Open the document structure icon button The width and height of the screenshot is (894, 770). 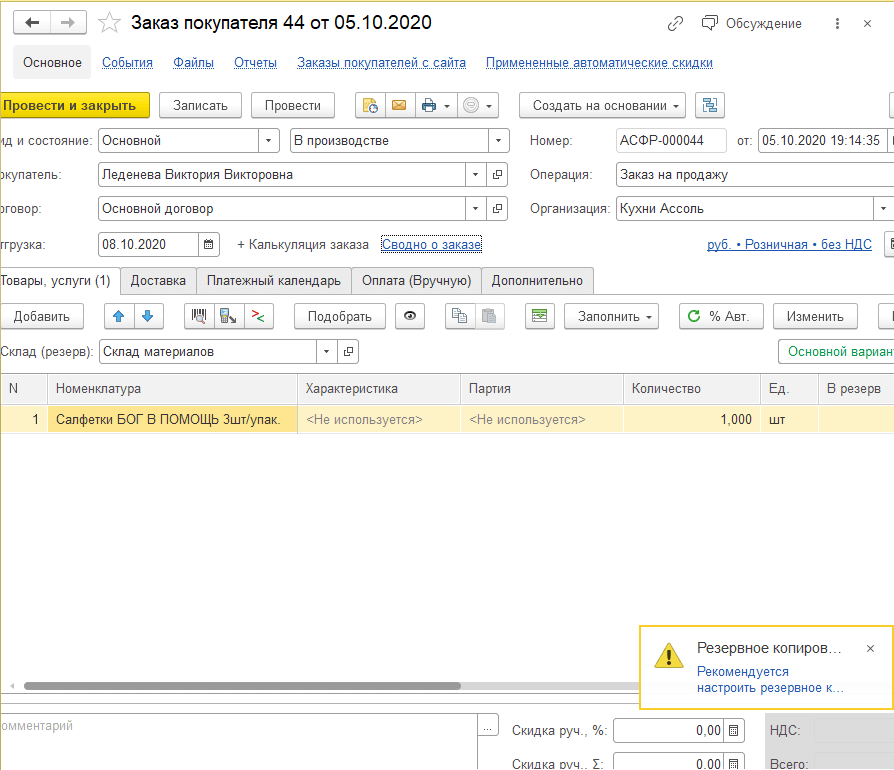tap(710, 105)
